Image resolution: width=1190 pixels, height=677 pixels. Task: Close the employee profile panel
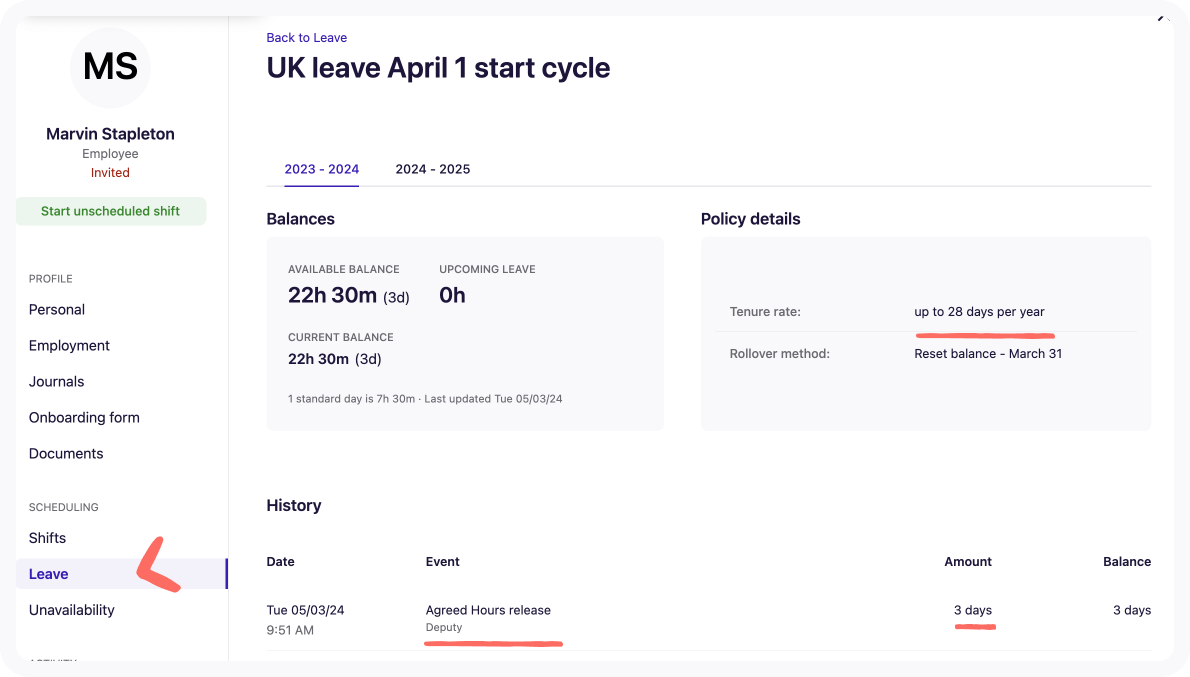pos(1164,18)
